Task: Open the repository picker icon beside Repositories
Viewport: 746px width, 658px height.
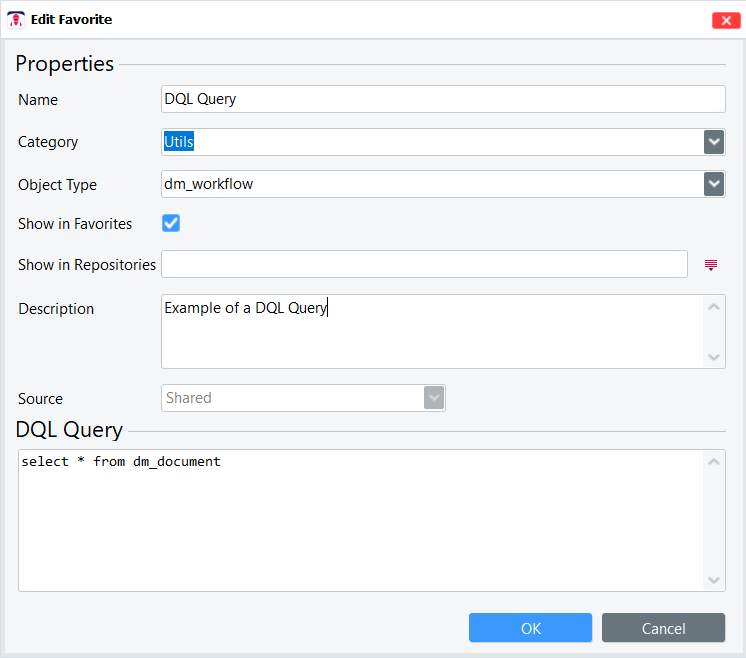Action: coord(711,265)
